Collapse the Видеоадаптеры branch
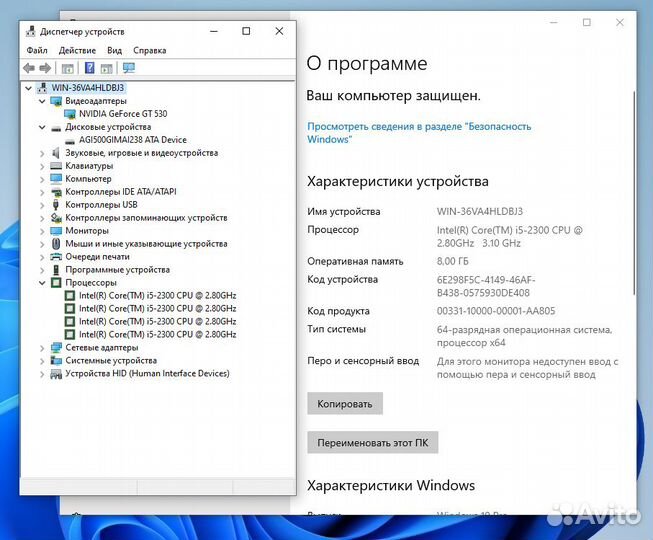The width and height of the screenshot is (653, 540). click(x=42, y=101)
